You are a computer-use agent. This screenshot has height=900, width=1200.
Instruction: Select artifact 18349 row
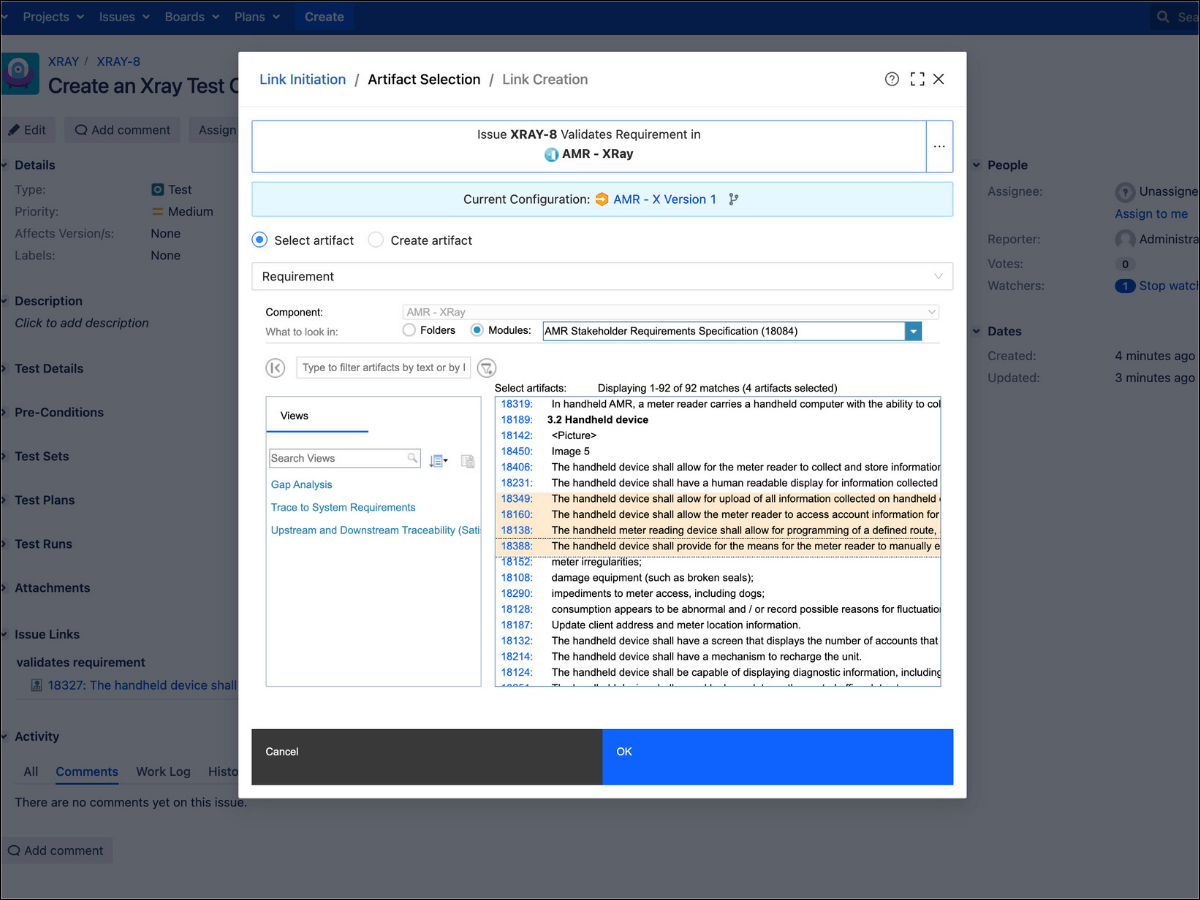[x=718, y=499]
